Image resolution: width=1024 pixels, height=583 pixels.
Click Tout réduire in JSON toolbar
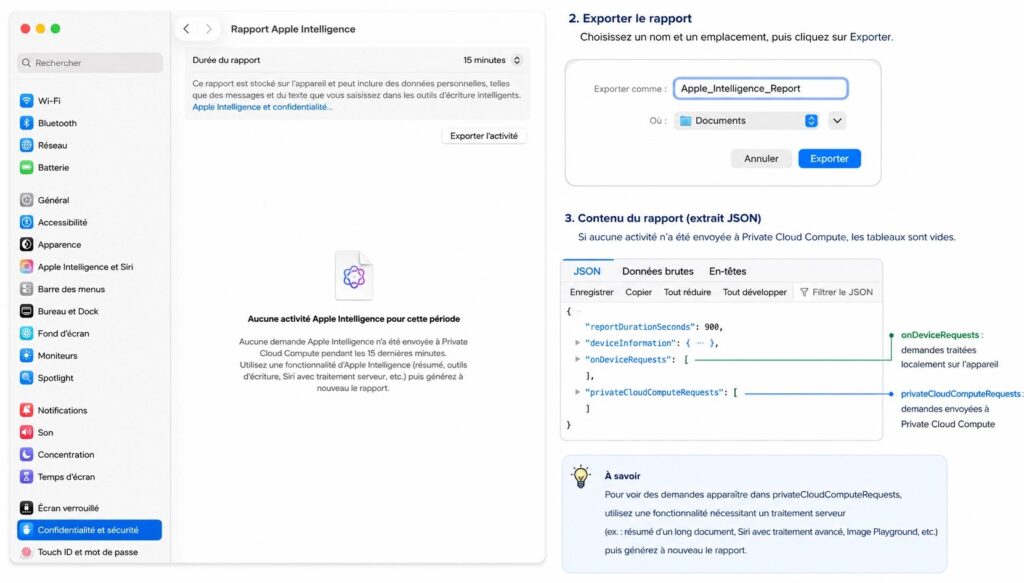(x=687, y=292)
